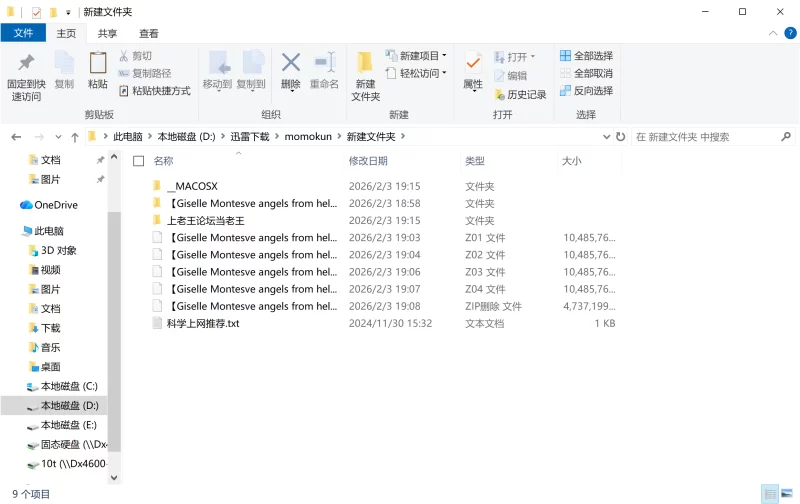
Task: Switch to large icons view in status bar
Action: (787, 493)
